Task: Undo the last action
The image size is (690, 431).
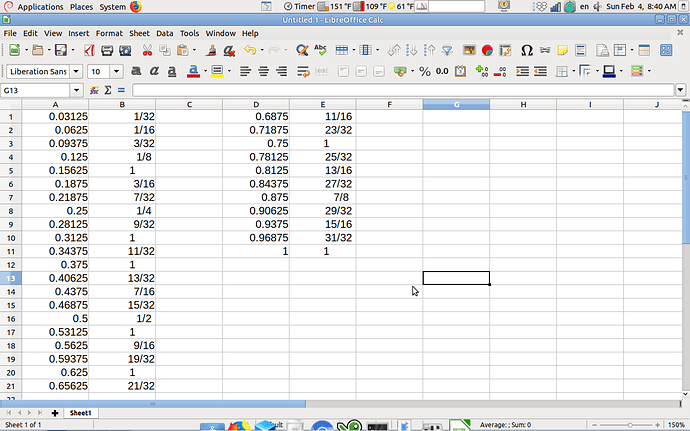Action: tap(250, 50)
